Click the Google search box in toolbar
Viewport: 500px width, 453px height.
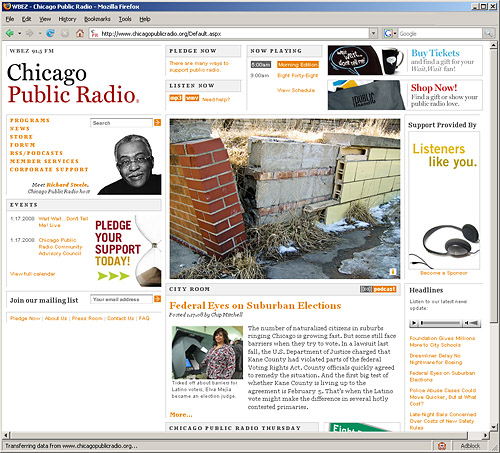point(440,33)
